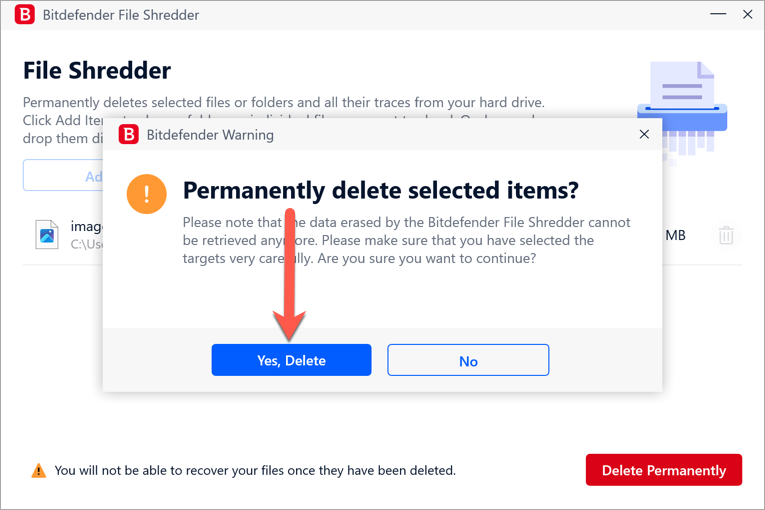
Task: Click the orange exclamation warning icon
Action: (x=146, y=194)
